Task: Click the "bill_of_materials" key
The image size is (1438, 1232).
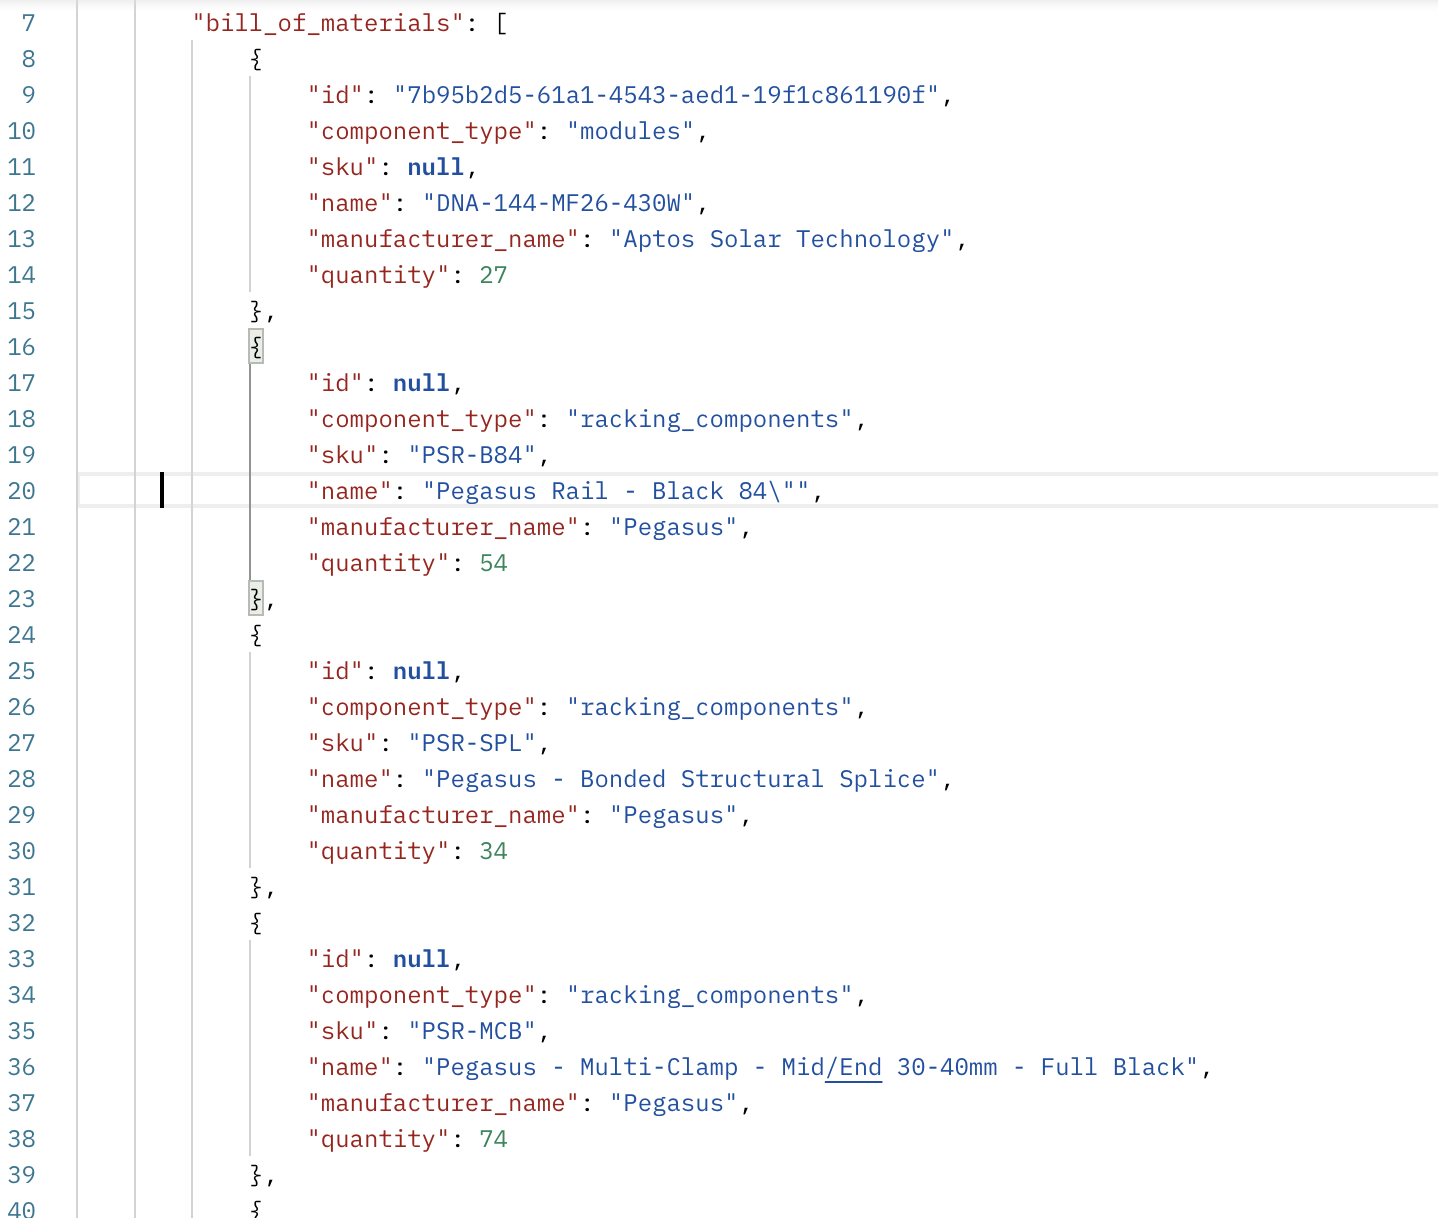Action: pyautogui.click(x=328, y=23)
